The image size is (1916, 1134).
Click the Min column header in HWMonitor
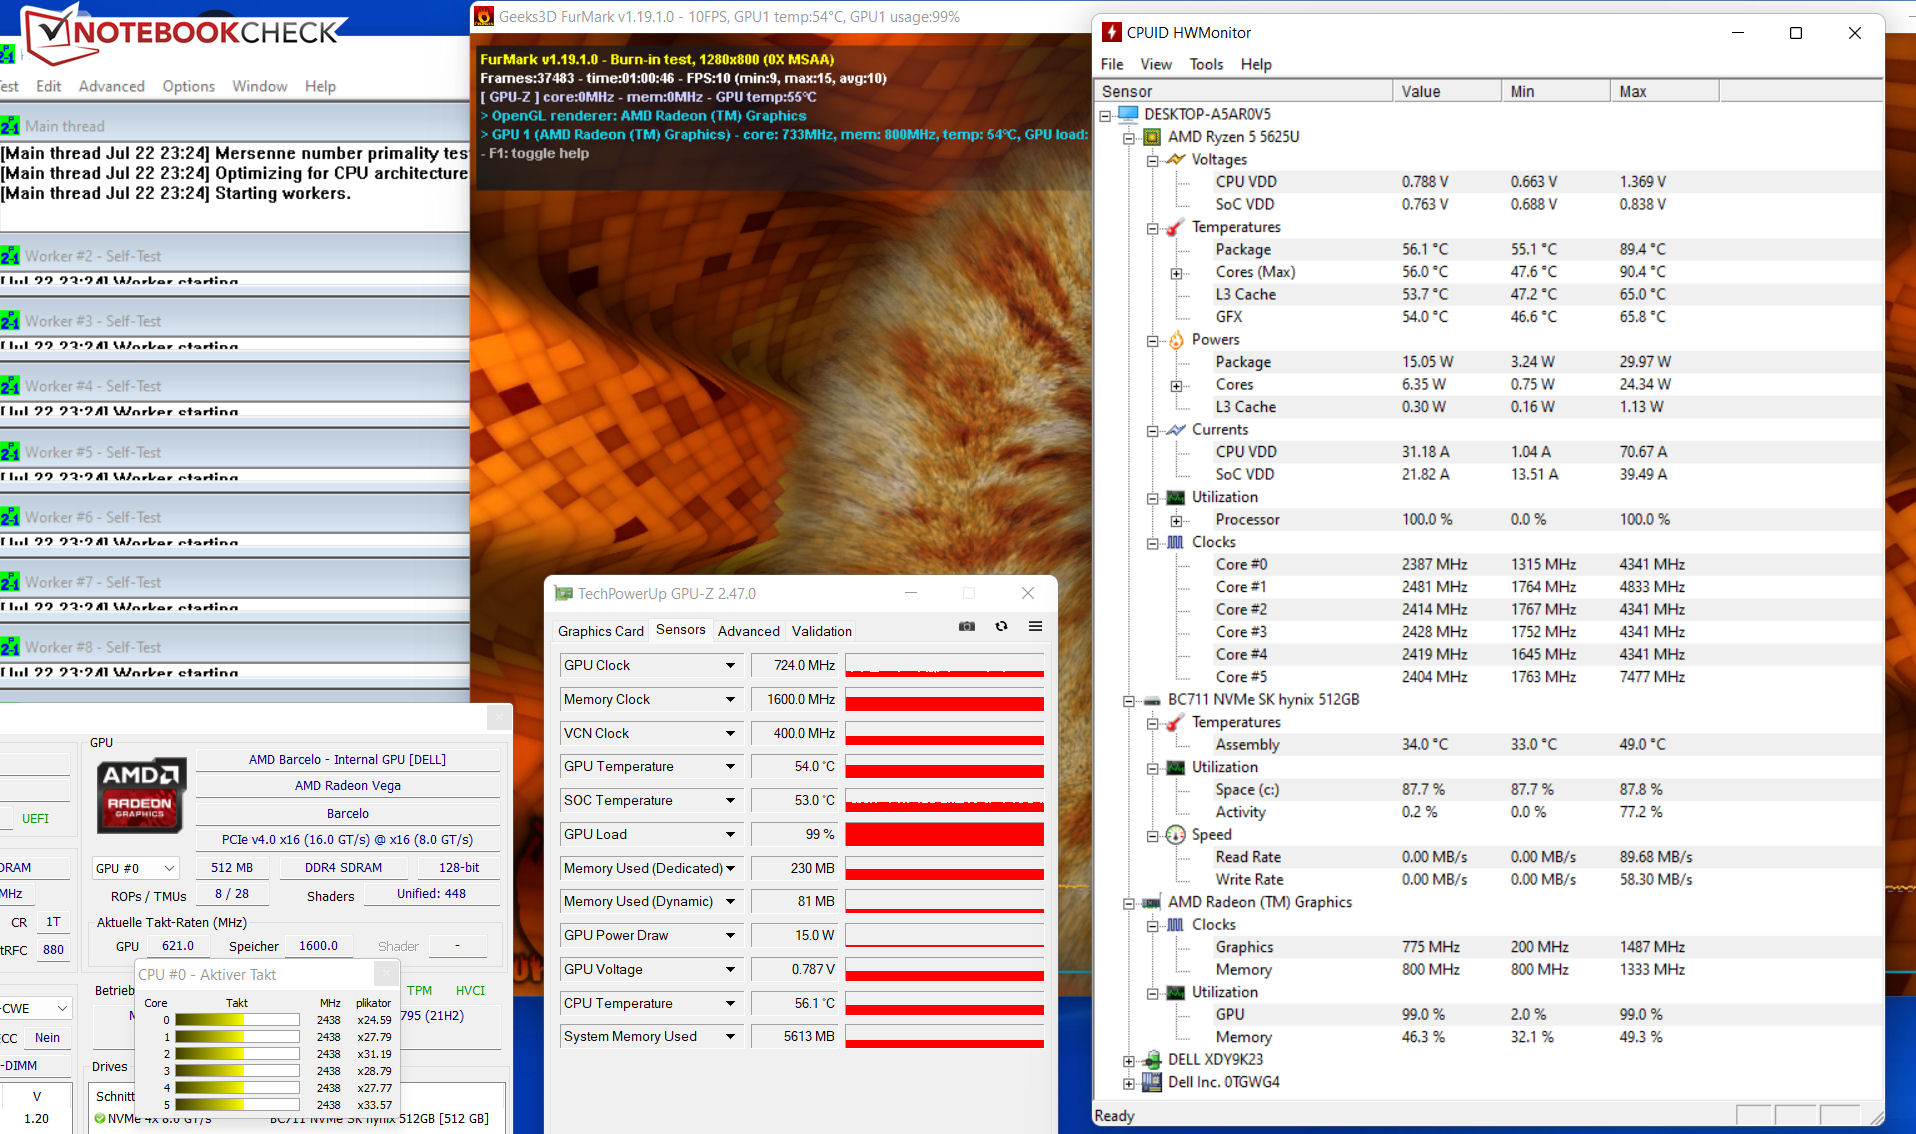(x=1556, y=91)
